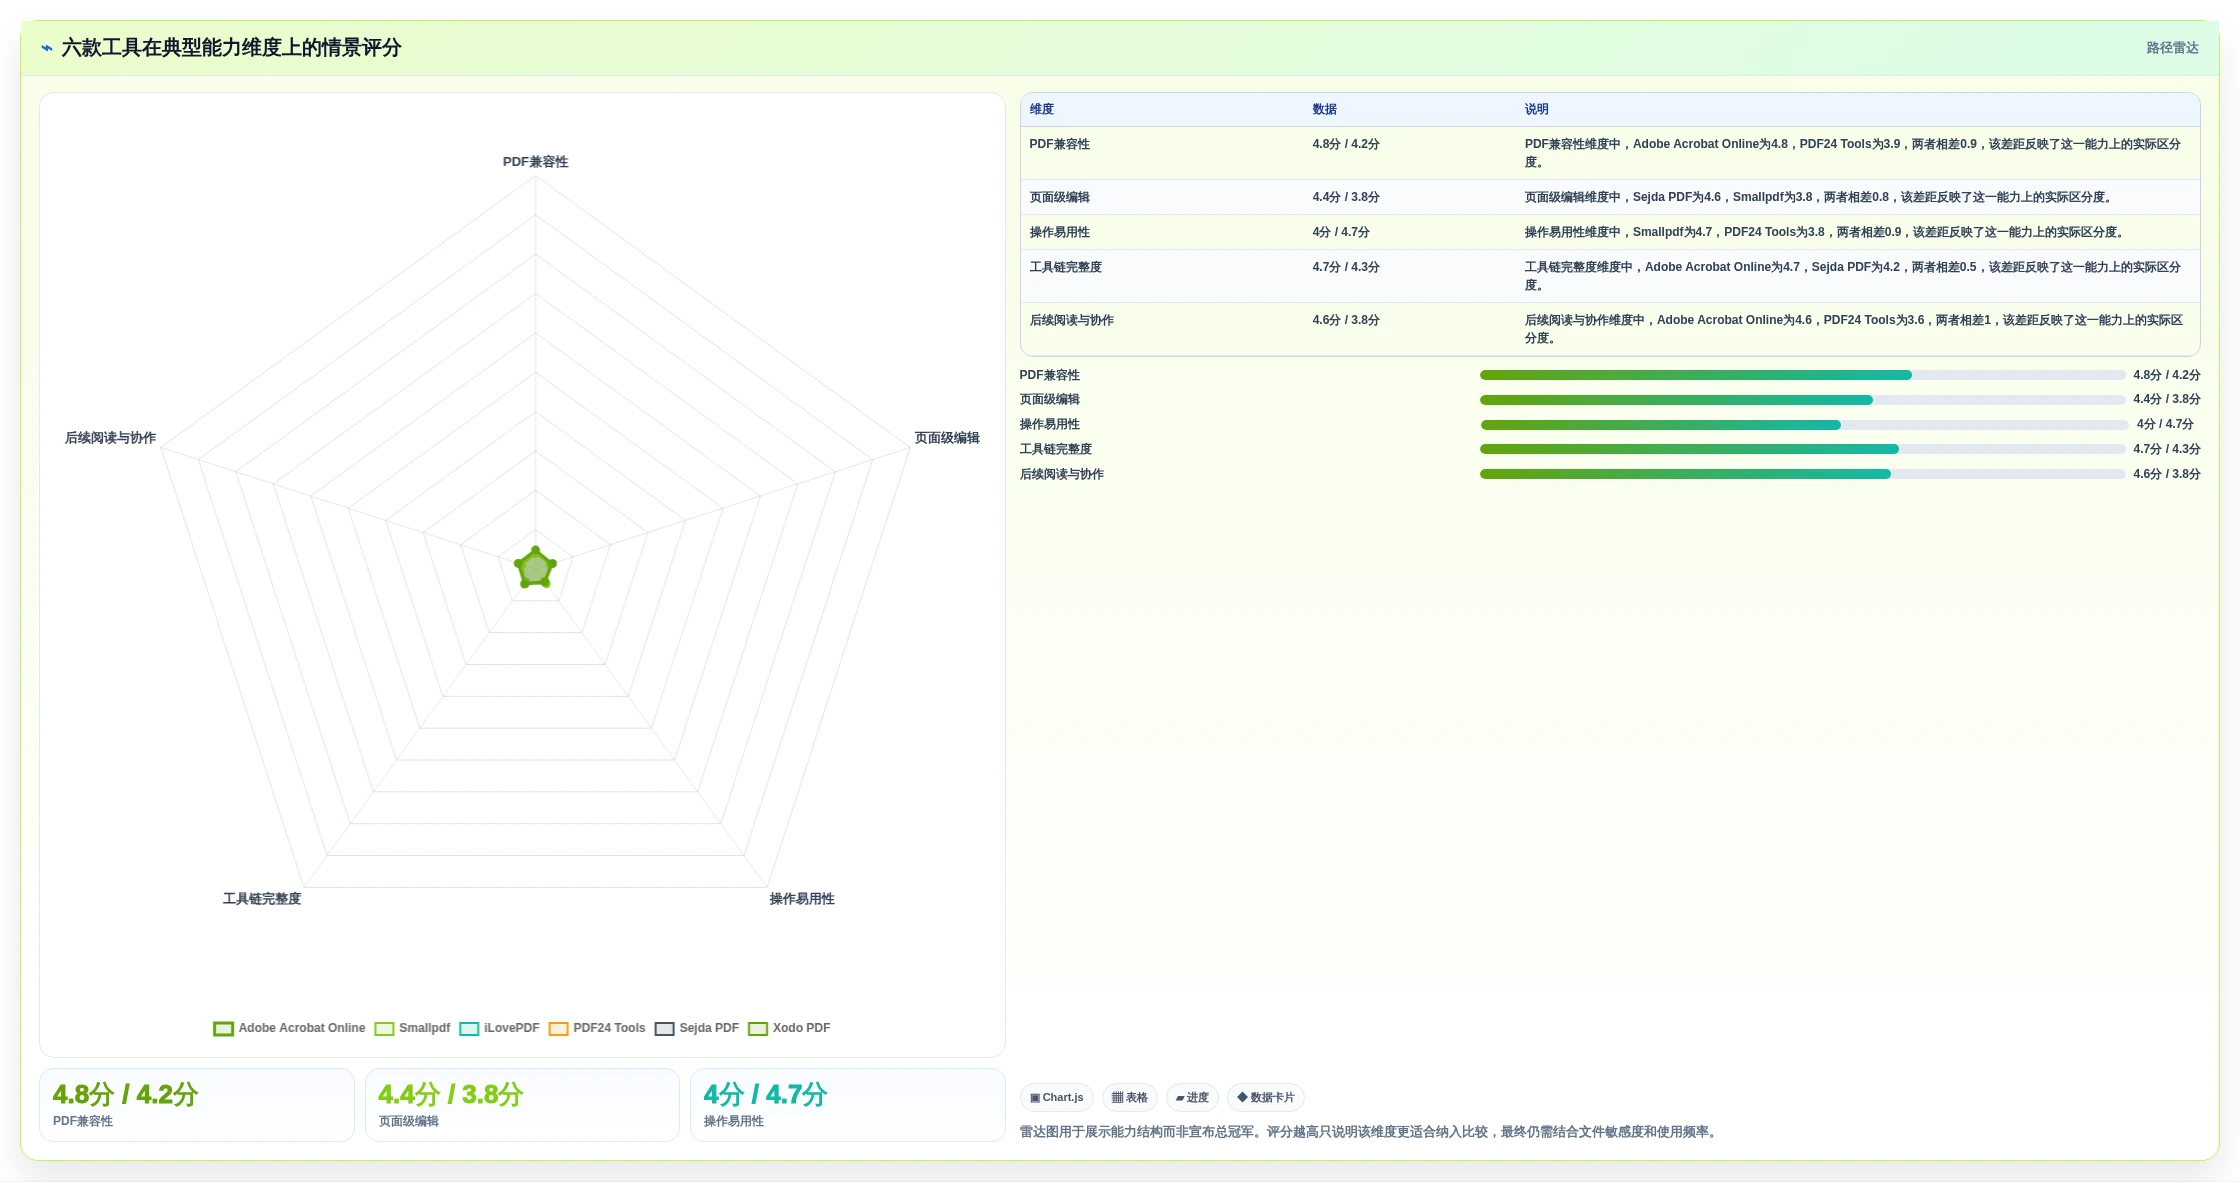Toggle iLovePDF legend swatch
This screenshot has width=2240, height=1182.
pyautogui.click(x=469, y=1029)
